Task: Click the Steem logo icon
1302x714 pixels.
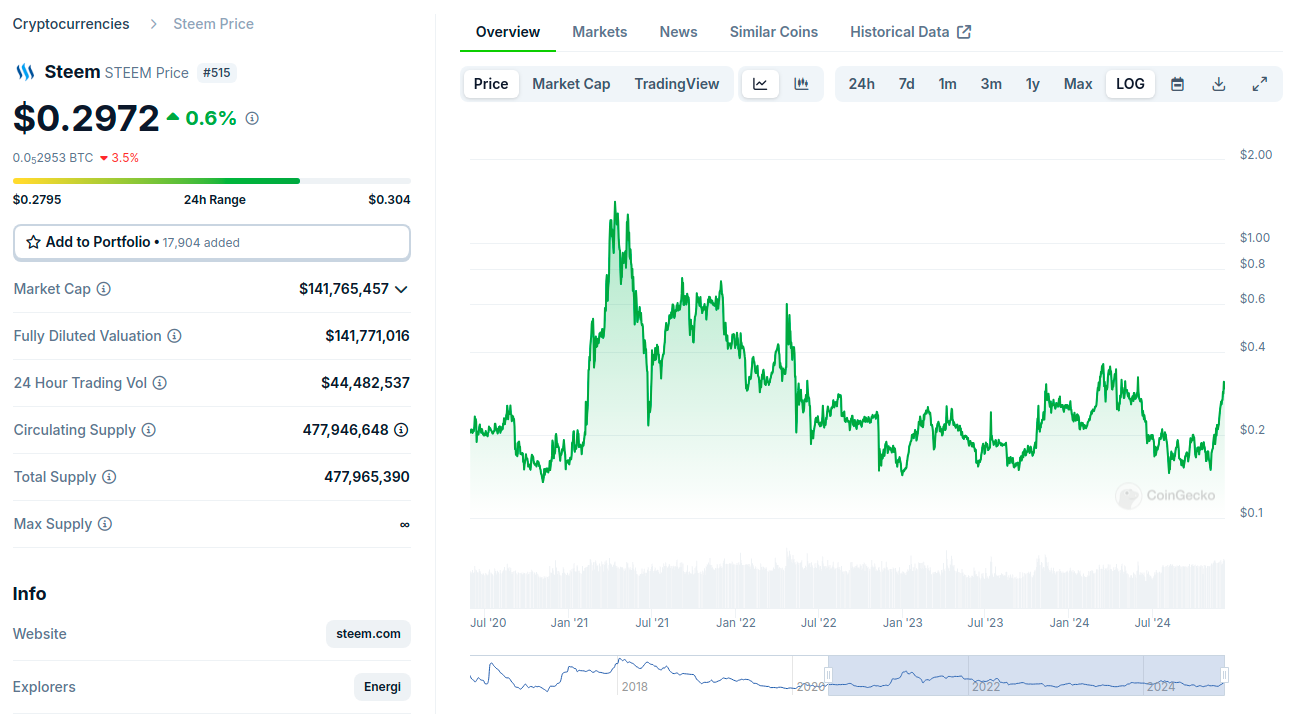Action: pos(25,72)
